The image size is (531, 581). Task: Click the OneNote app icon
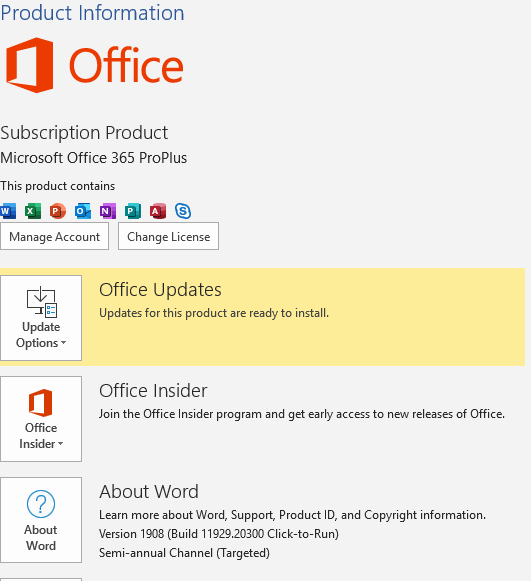tap(108, 211)
